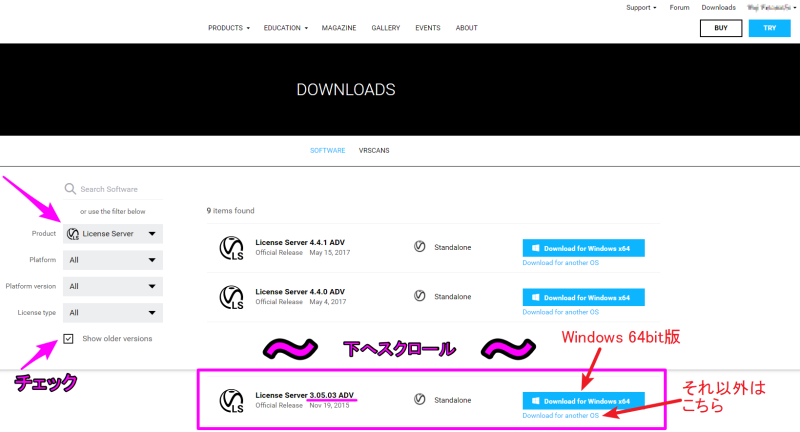Navigate to EVENTS
The width and height of the screenshot is (800, 432).
pos(428,28)
